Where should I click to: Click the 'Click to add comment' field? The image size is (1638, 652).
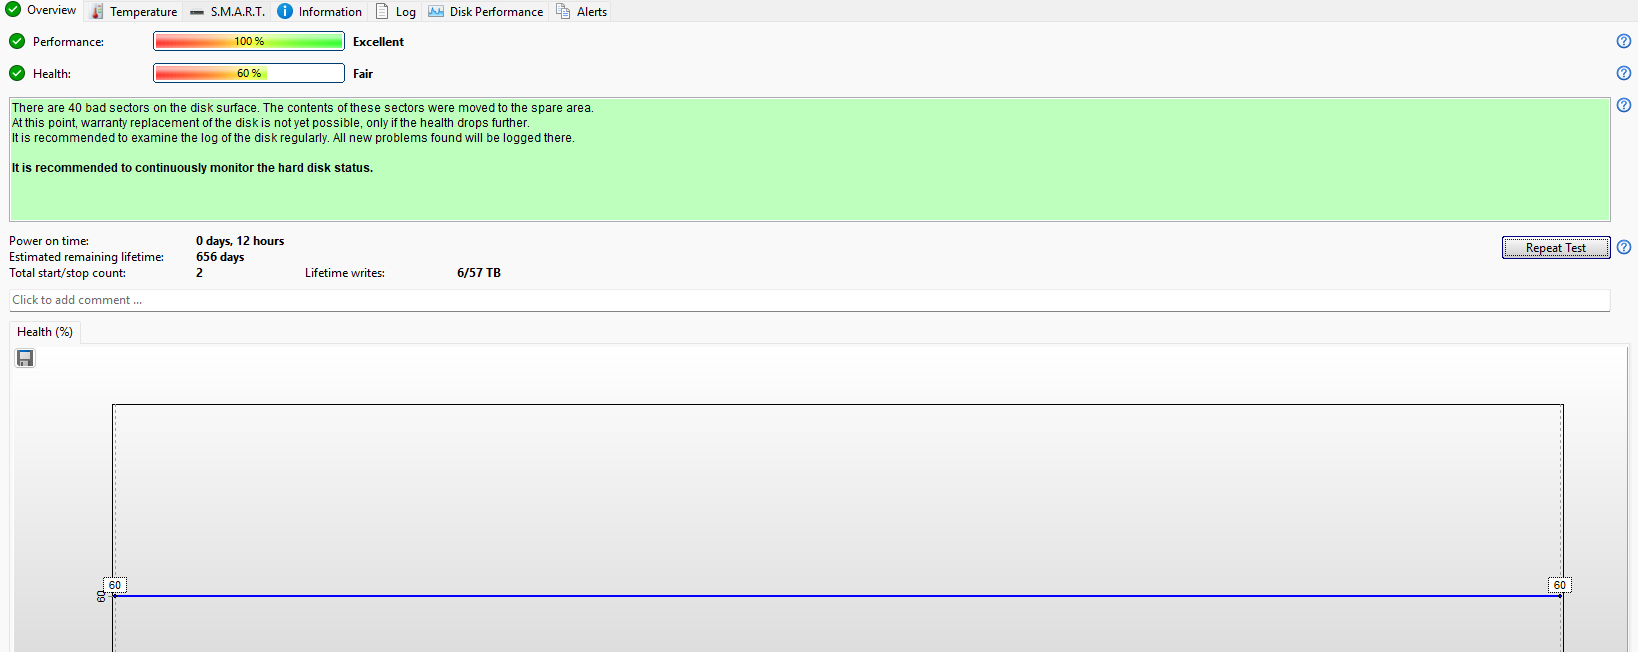coord(809,300)
